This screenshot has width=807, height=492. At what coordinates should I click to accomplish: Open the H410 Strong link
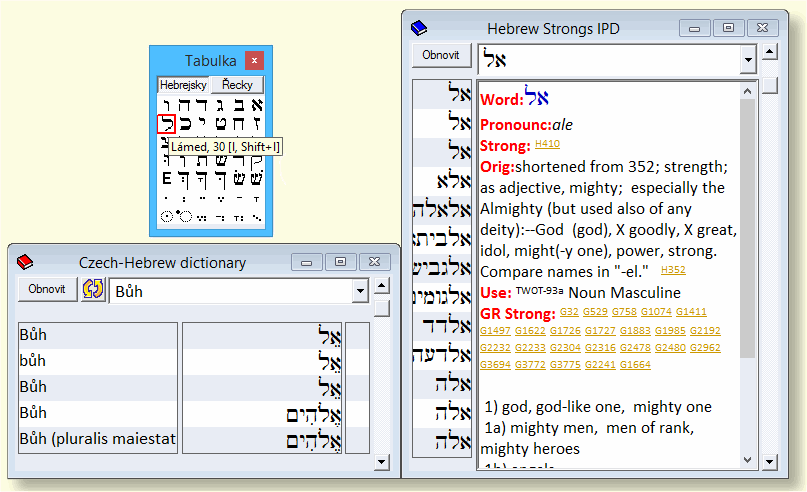(x=547, y=145)
